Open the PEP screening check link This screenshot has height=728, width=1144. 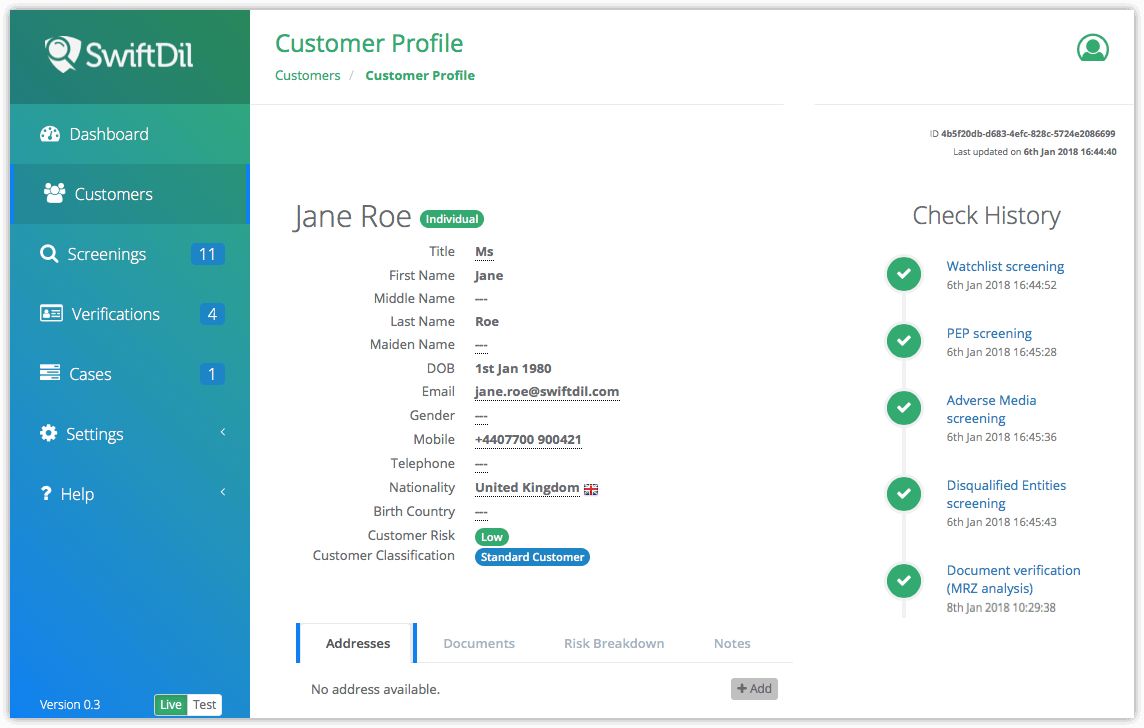tap(989, 334)
